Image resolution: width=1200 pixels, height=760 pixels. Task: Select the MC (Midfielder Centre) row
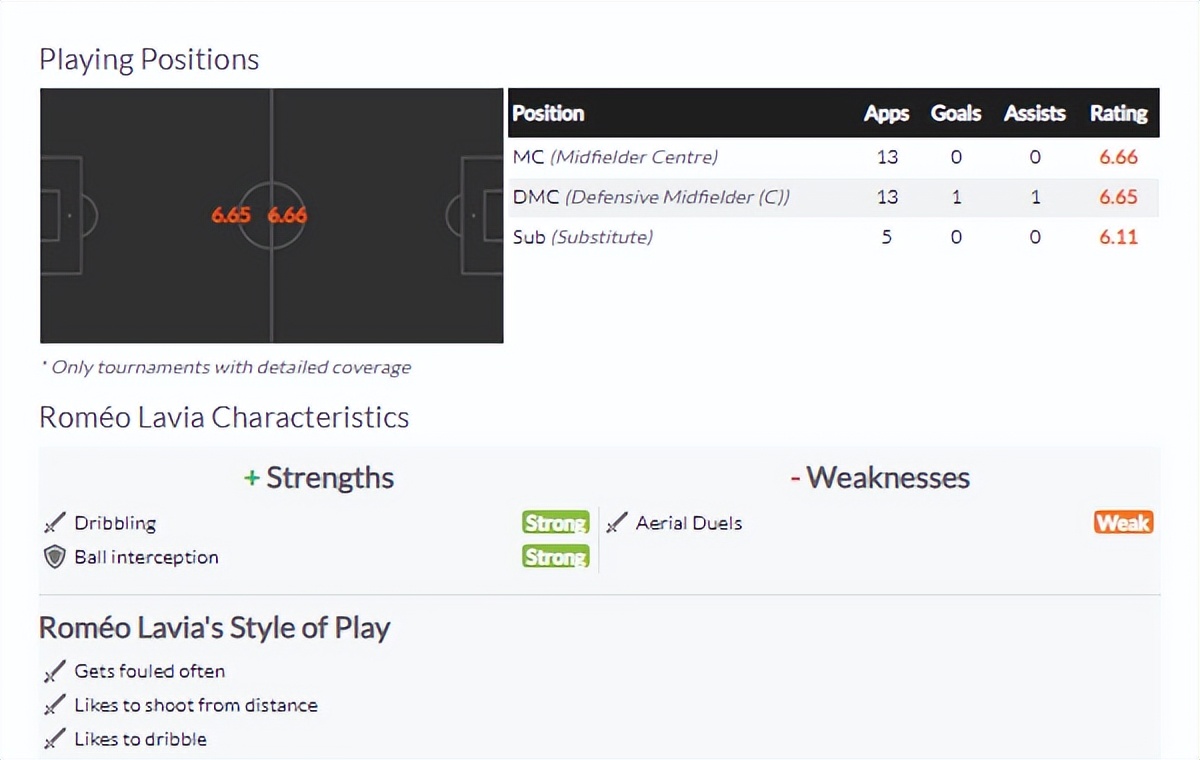(x=615, y=157)
